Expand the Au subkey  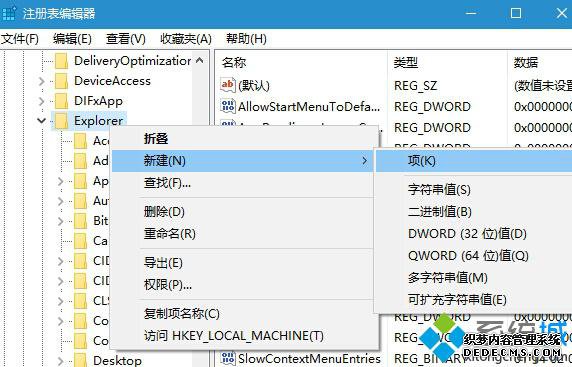pos(61,201)
